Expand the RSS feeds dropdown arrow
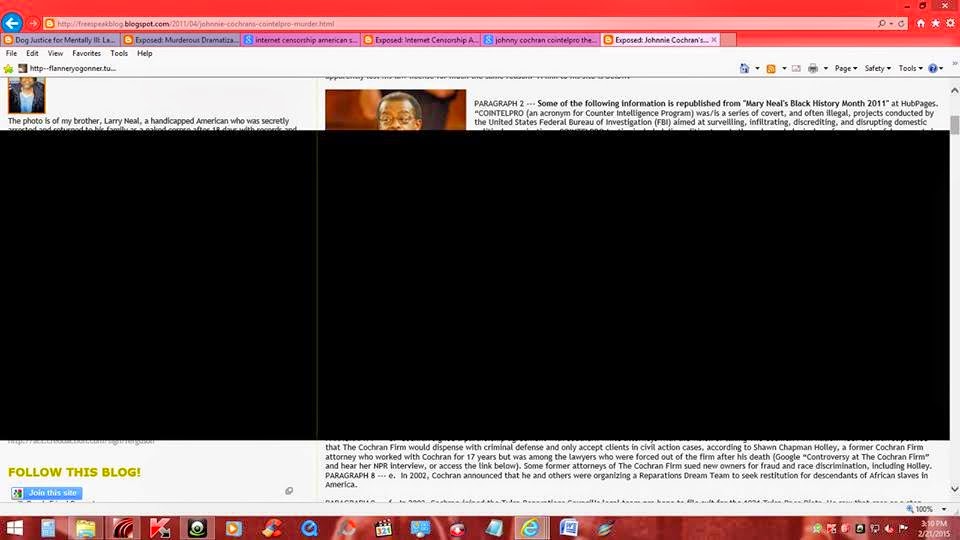This screenshot has height=540, width=960. (x=784, y=69)
